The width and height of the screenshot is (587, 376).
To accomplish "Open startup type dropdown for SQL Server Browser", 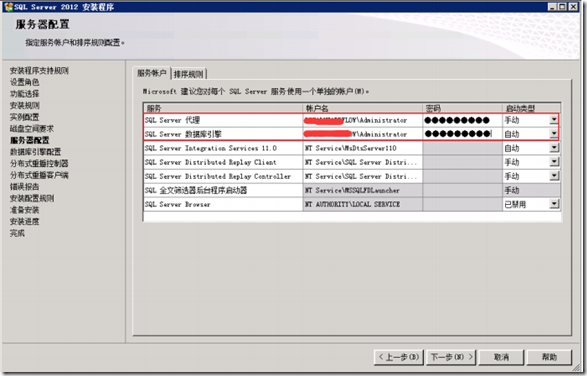I will coord(554,204).
